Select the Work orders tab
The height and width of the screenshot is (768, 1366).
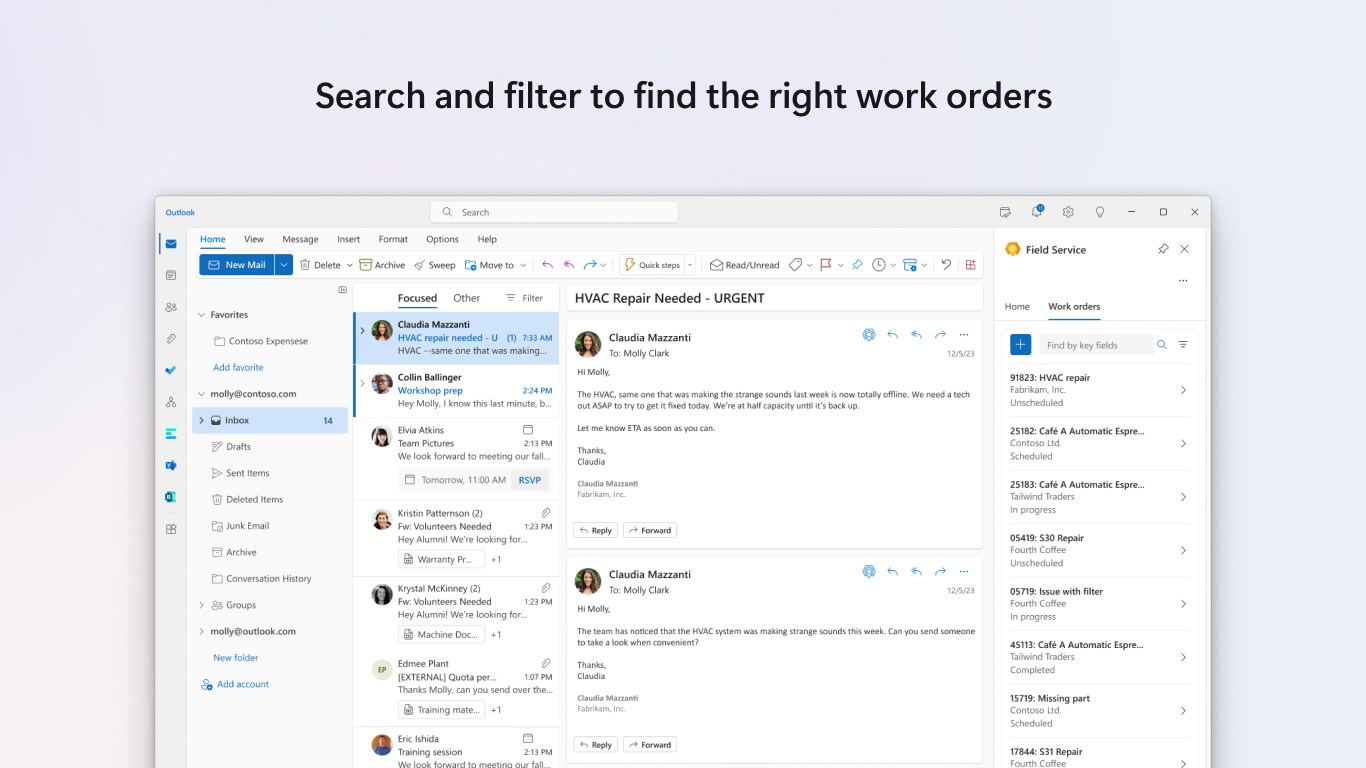pos(1074,307)
